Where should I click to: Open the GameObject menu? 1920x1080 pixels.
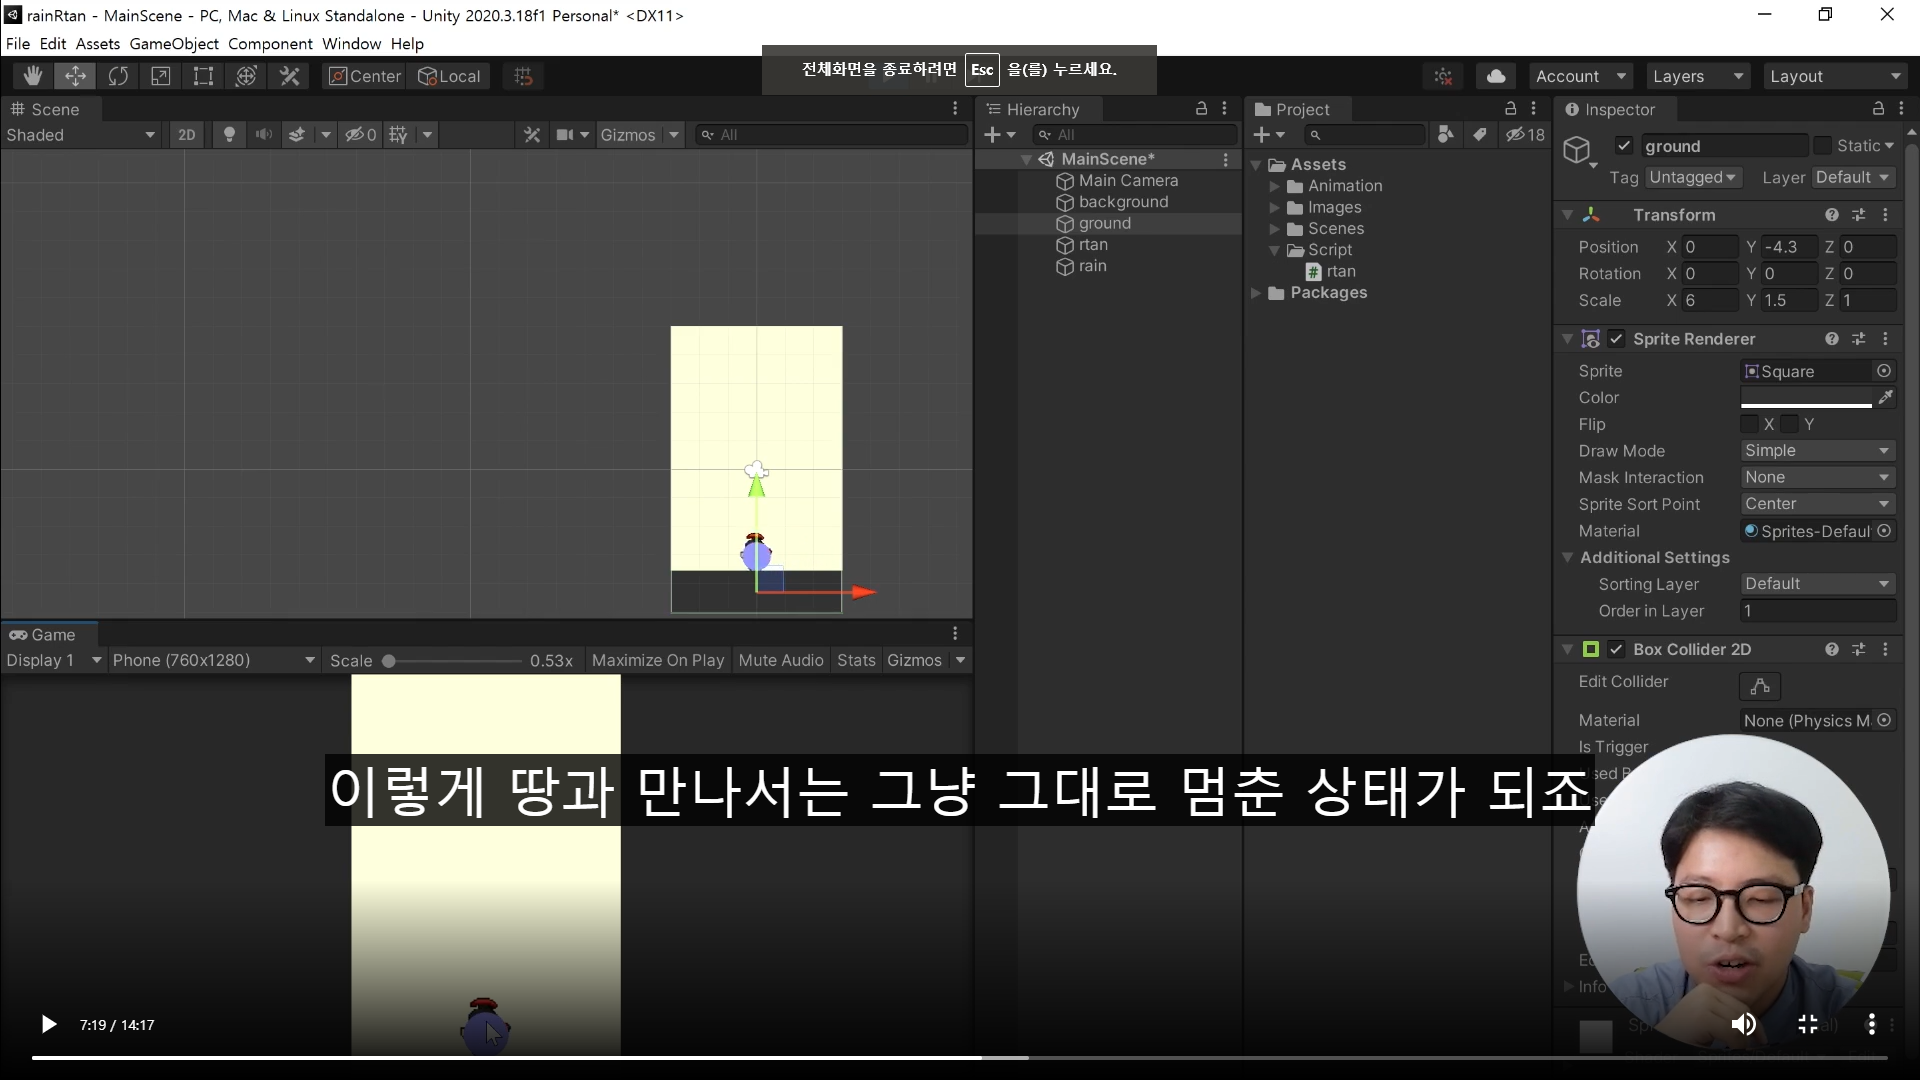(x=173, y=44)
